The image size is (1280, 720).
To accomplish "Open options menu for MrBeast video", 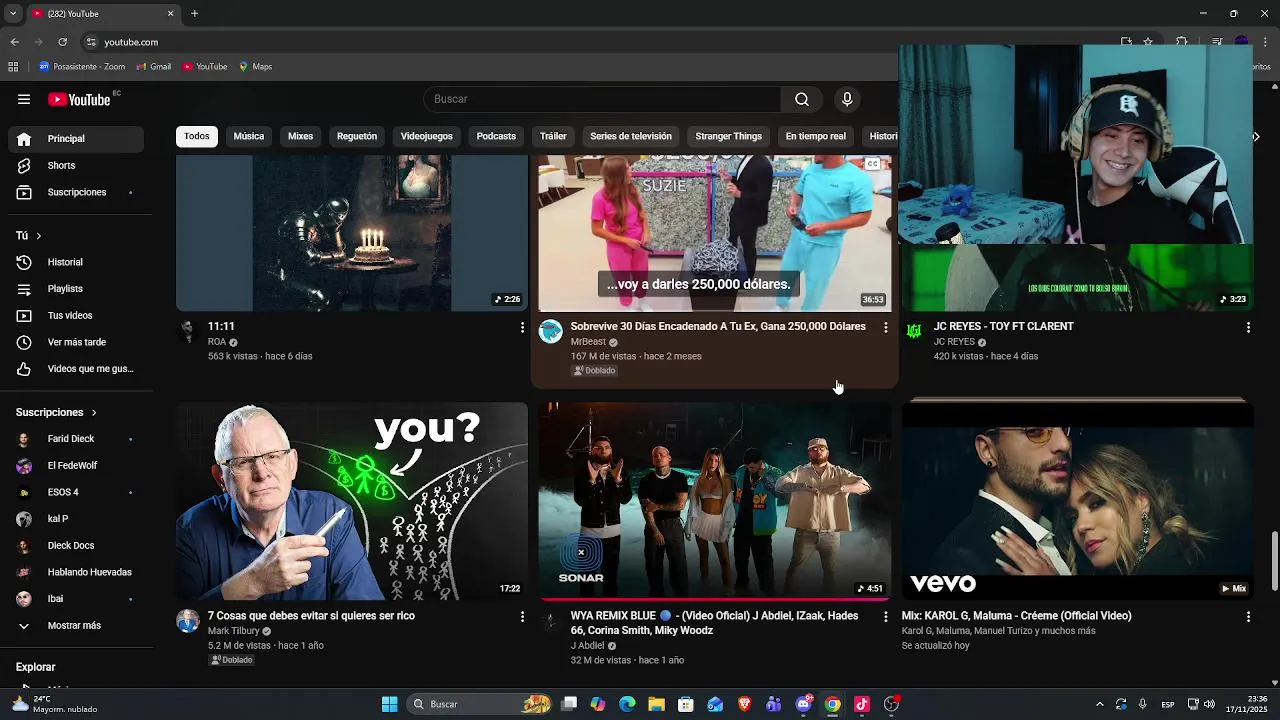I will (885, 327).
